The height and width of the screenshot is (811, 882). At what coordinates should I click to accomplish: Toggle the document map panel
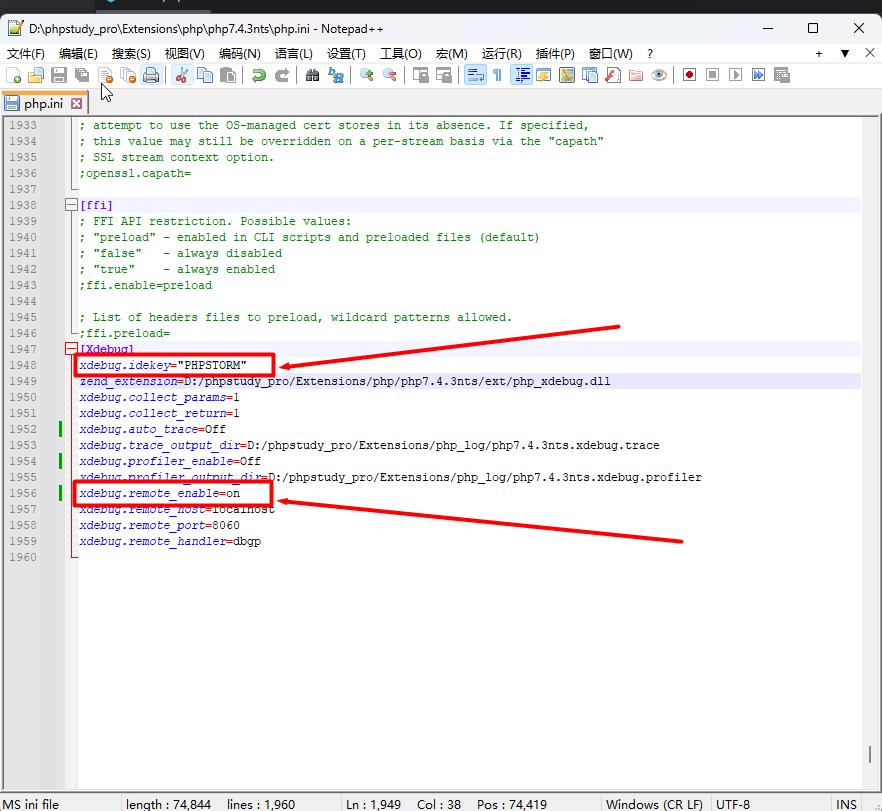click(568, 75)
